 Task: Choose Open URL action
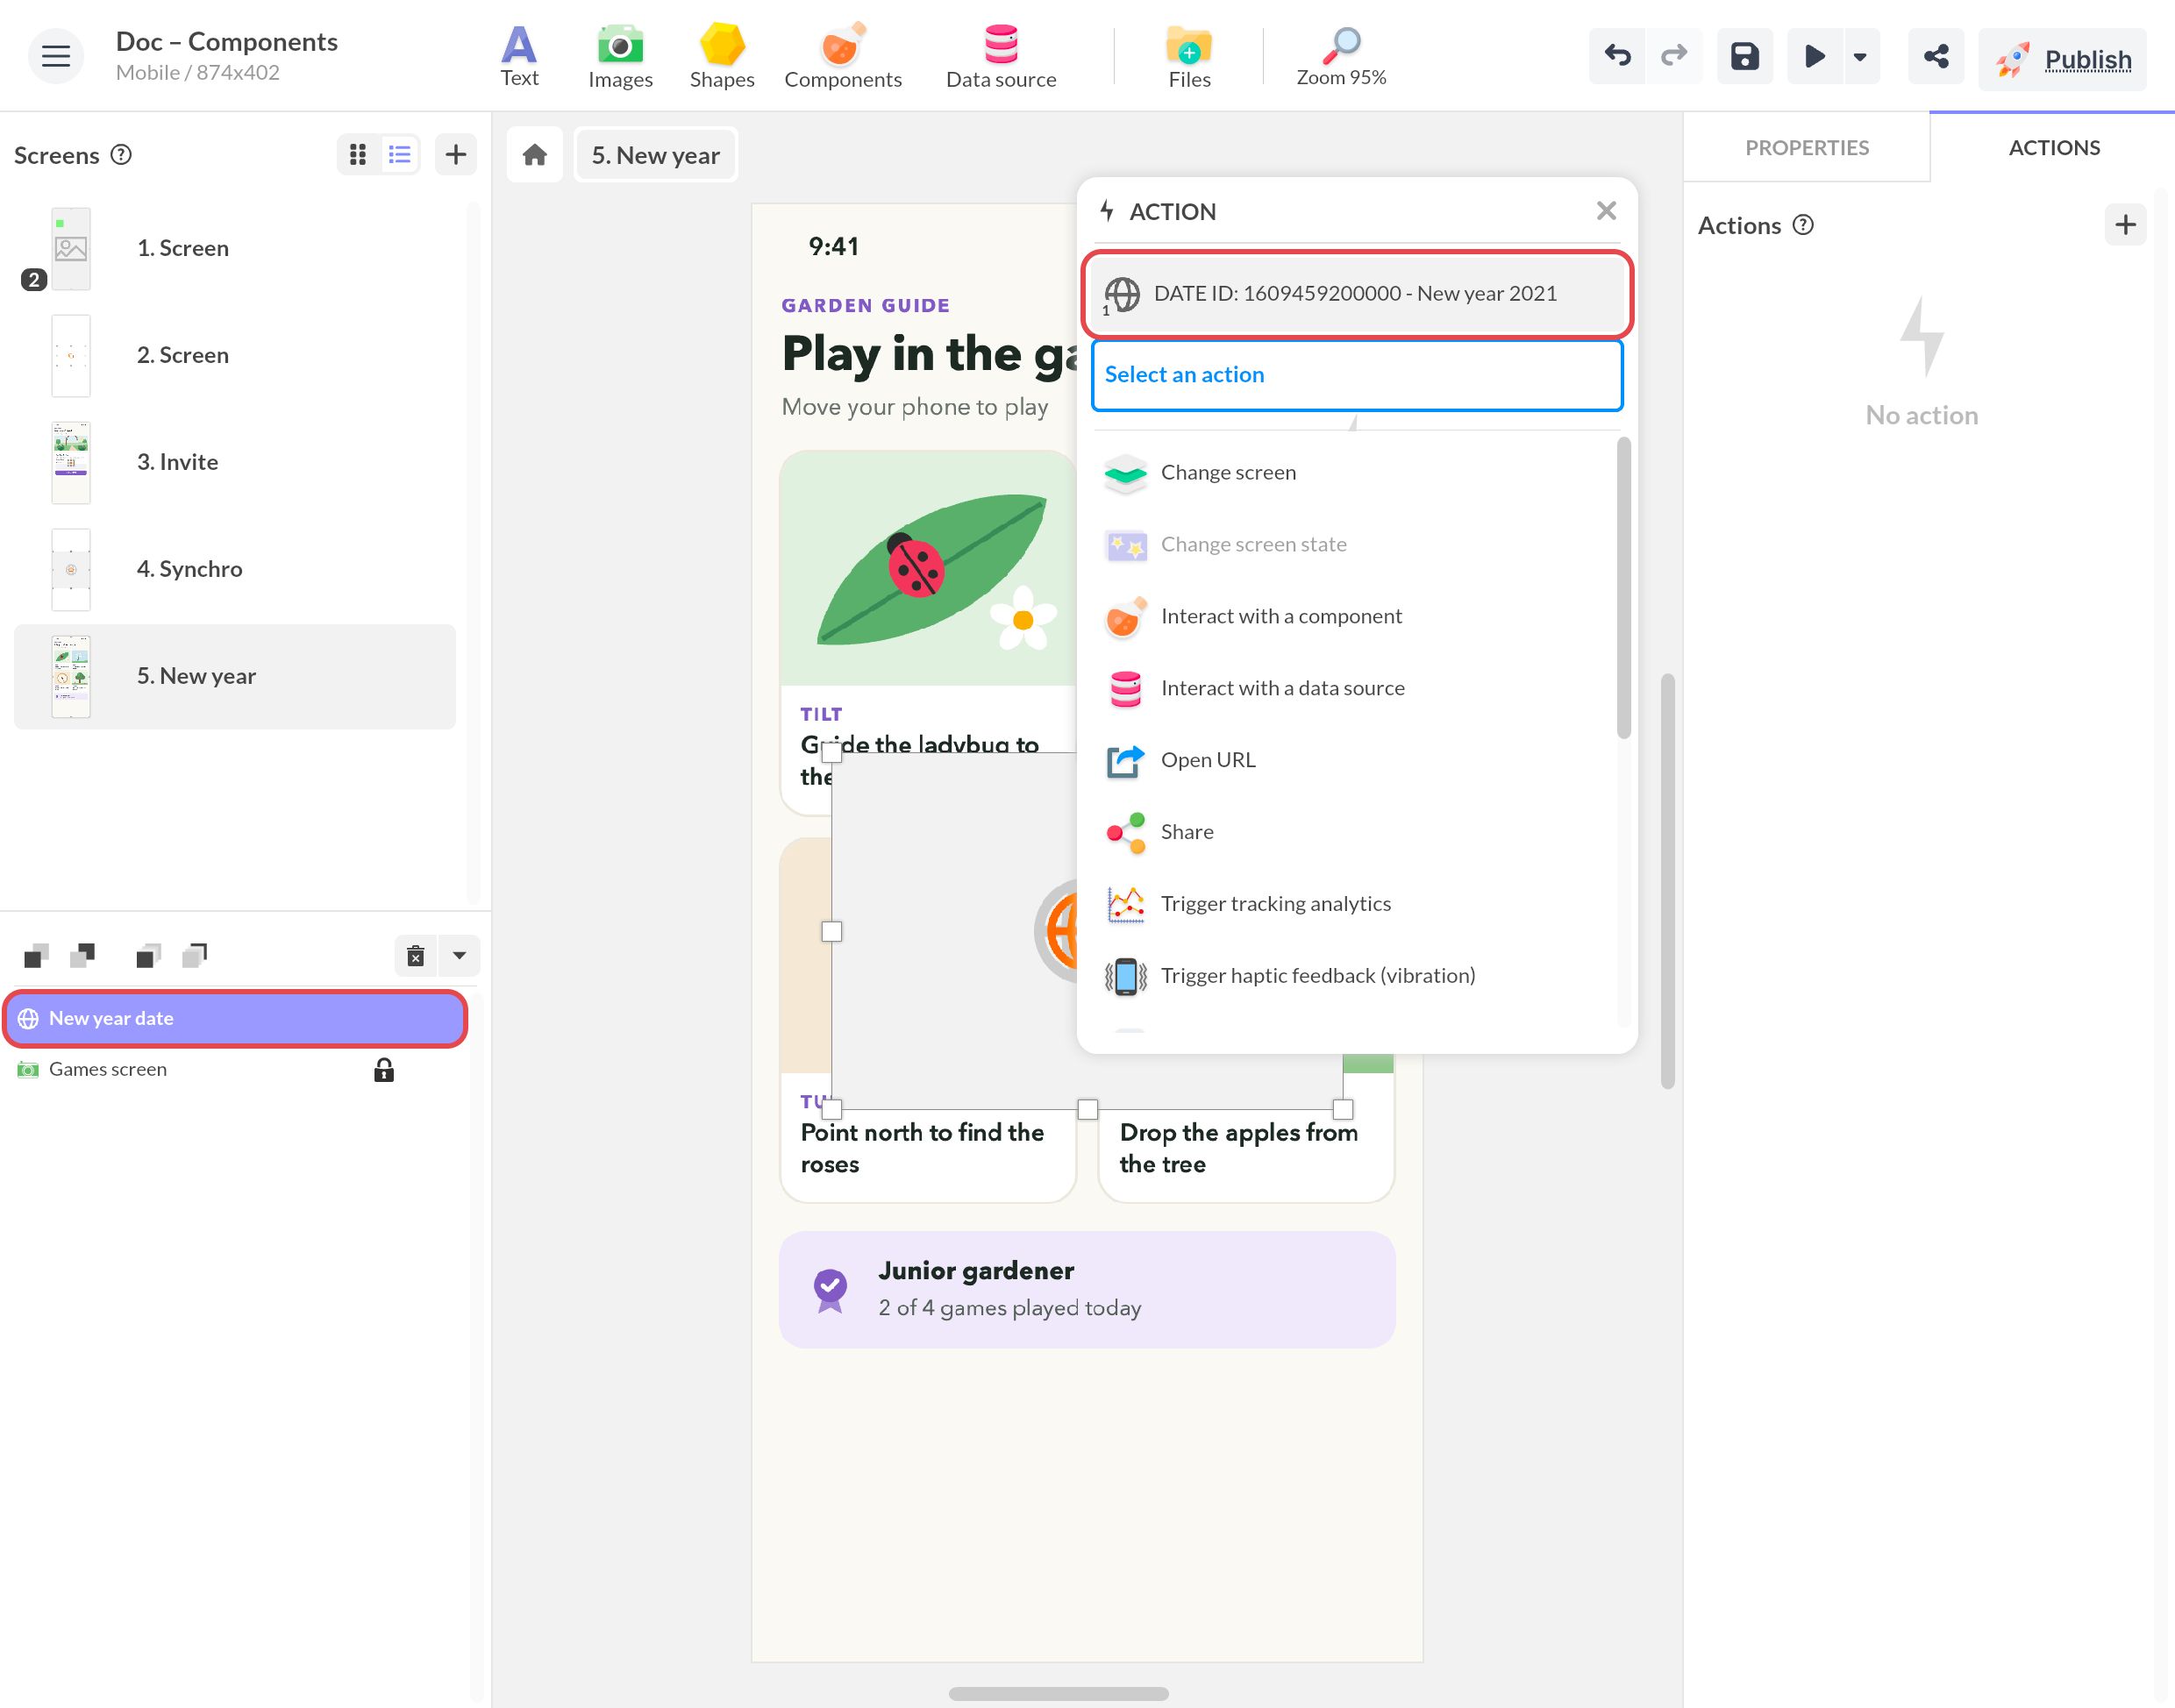point(1356,760)
